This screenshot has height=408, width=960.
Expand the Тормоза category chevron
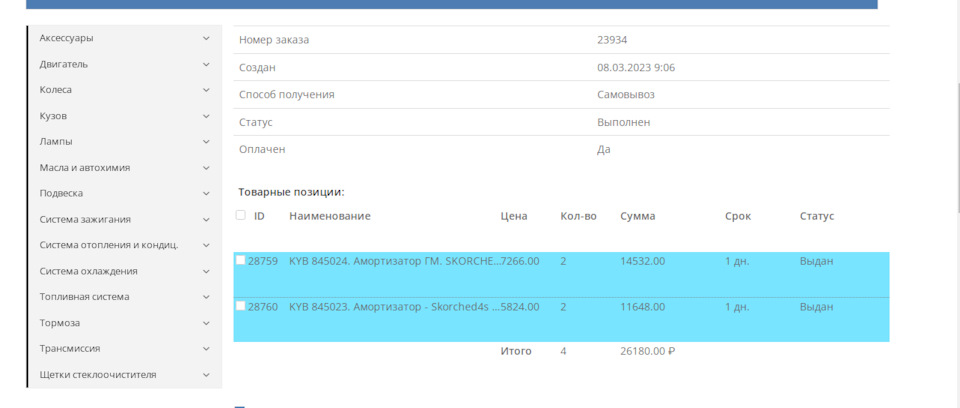coord(206,323)
